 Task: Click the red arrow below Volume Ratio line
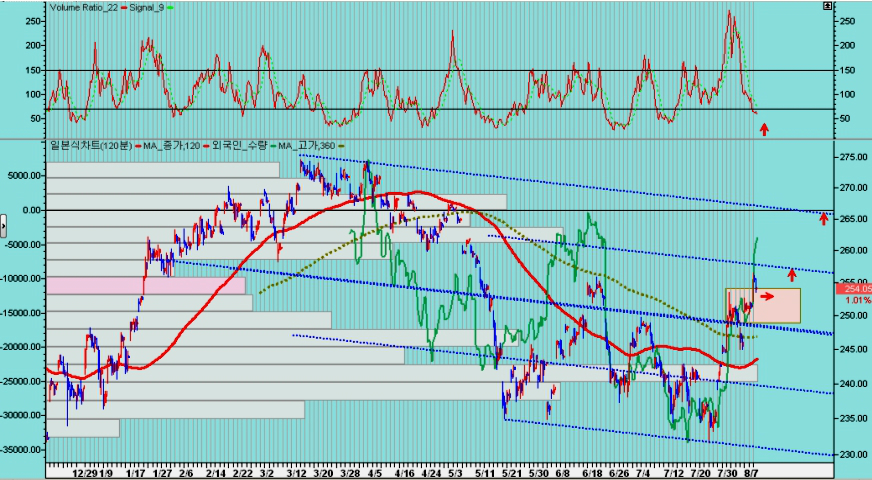click(765, 130)
